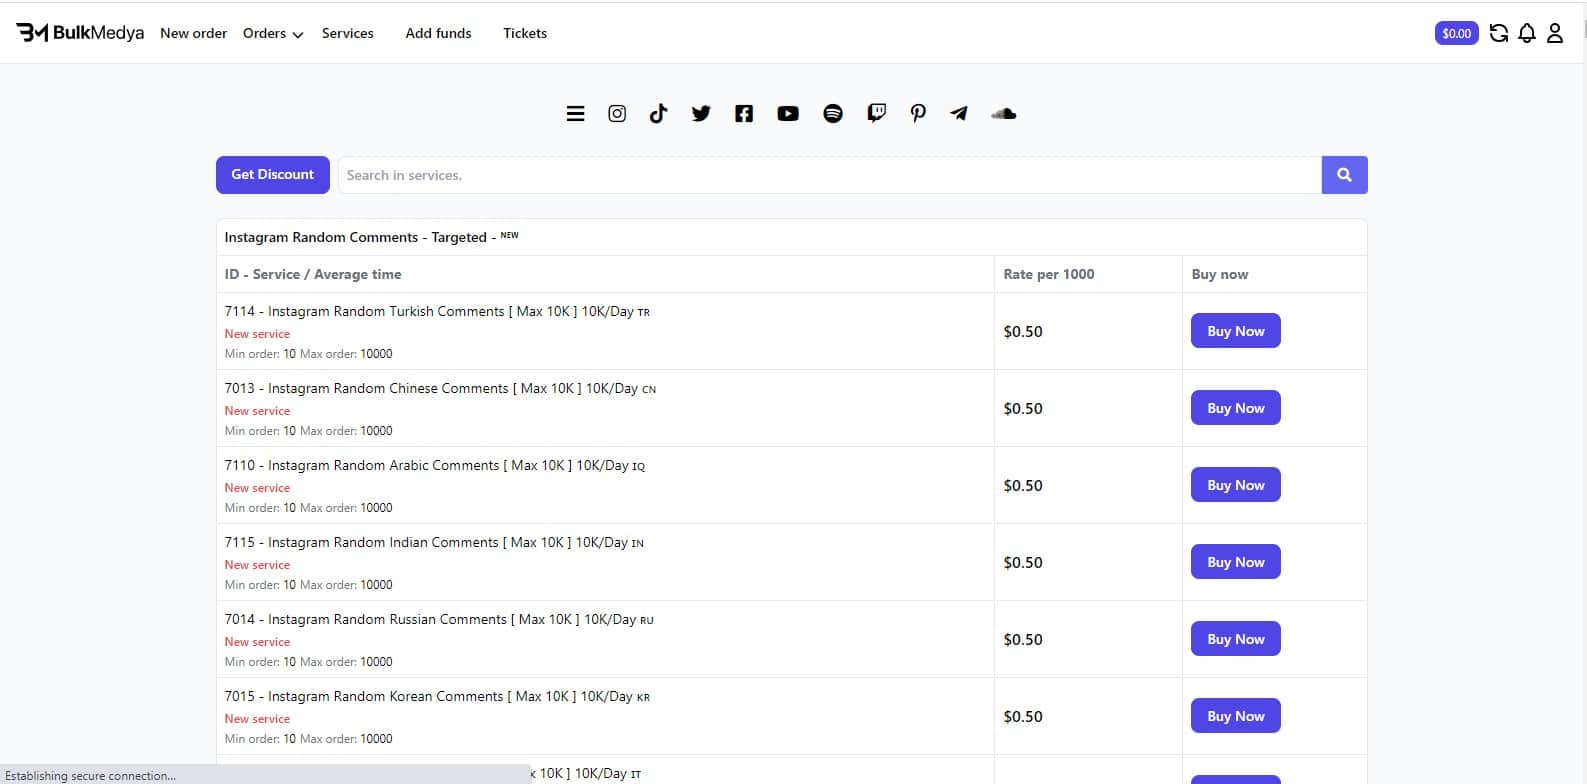1587x784 pixels.
Task: Open all categories hamburger list icon
Action: [575, 114]
